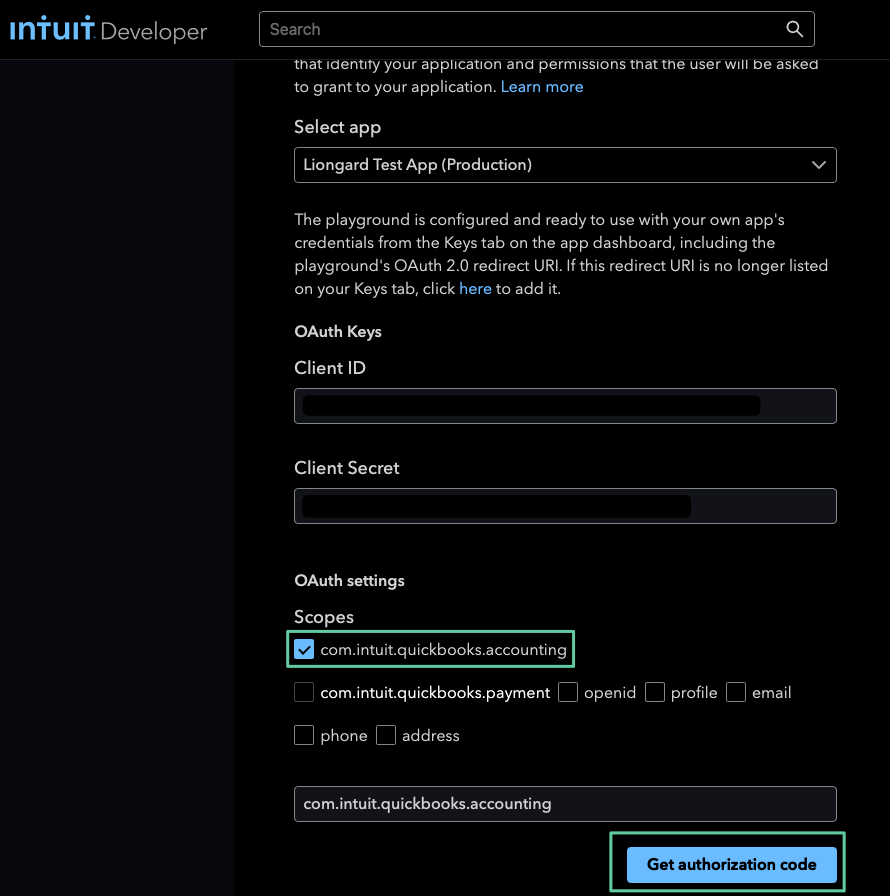Click the Intuit Developer logo
Screen dimensions: 890x896
tap(108, 29)
